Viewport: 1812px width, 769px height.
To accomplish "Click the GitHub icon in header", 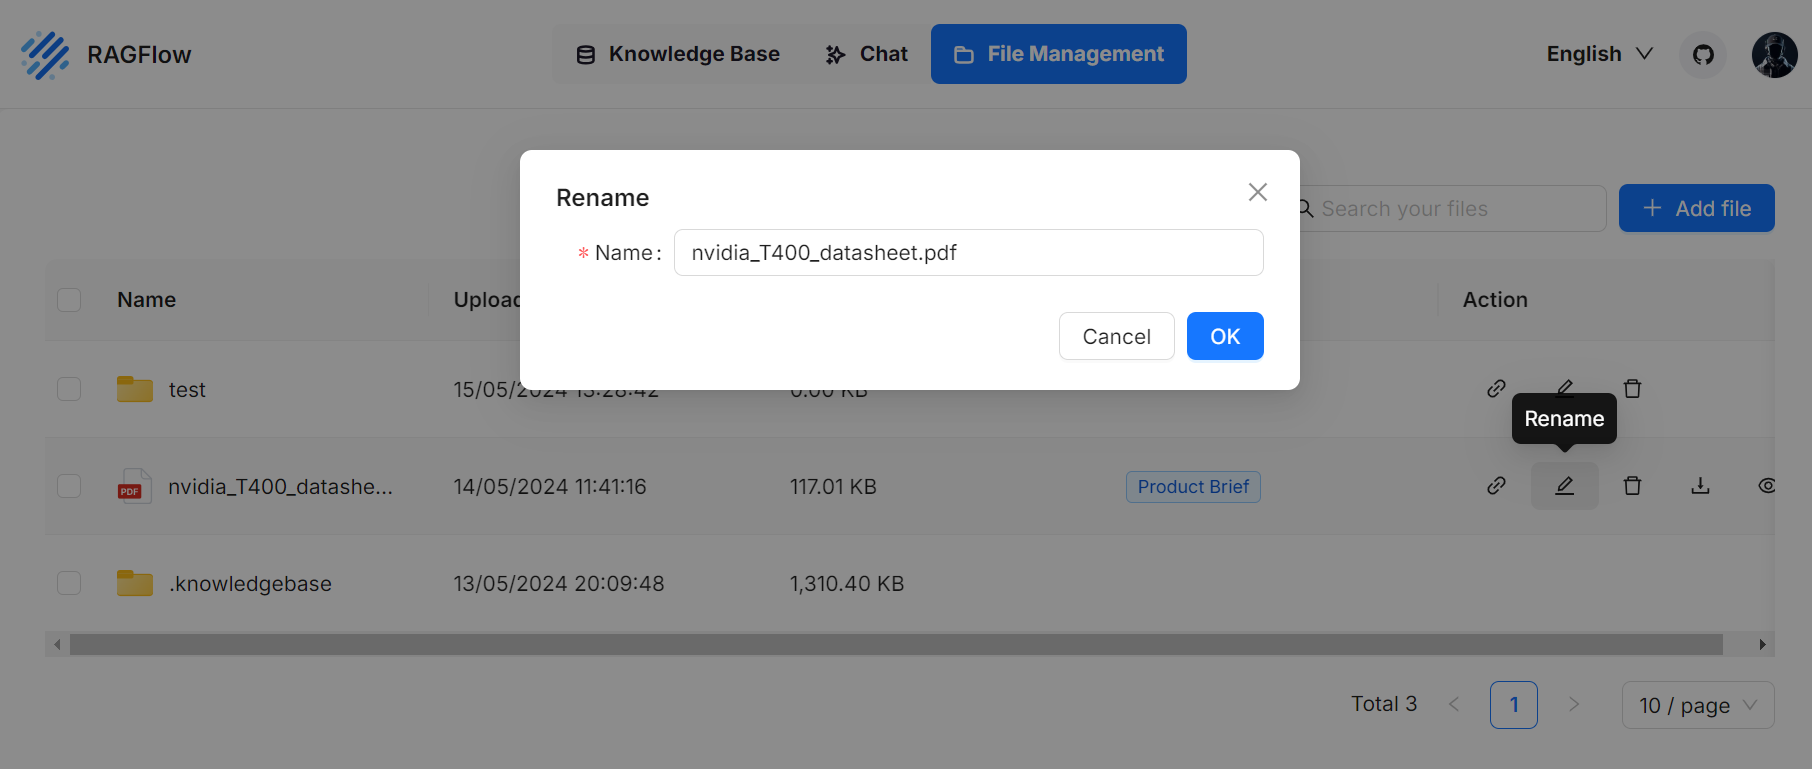I will 1703,54.
